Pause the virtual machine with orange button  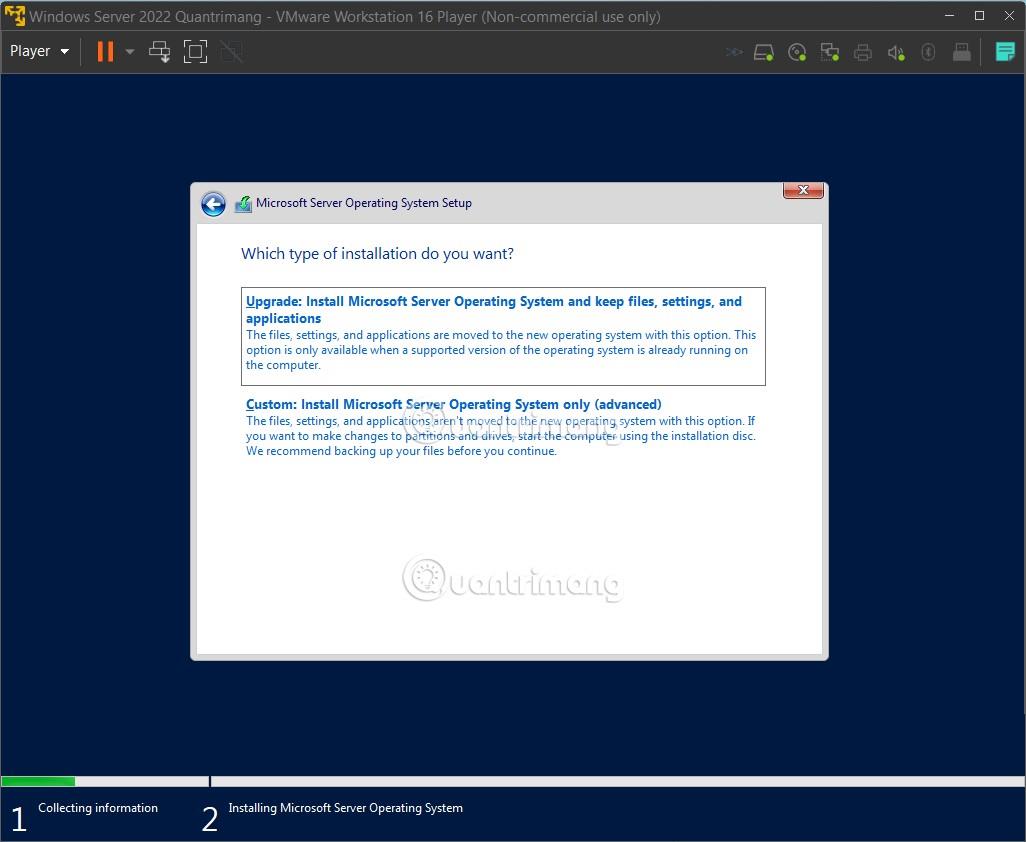(x=105, y=51)
